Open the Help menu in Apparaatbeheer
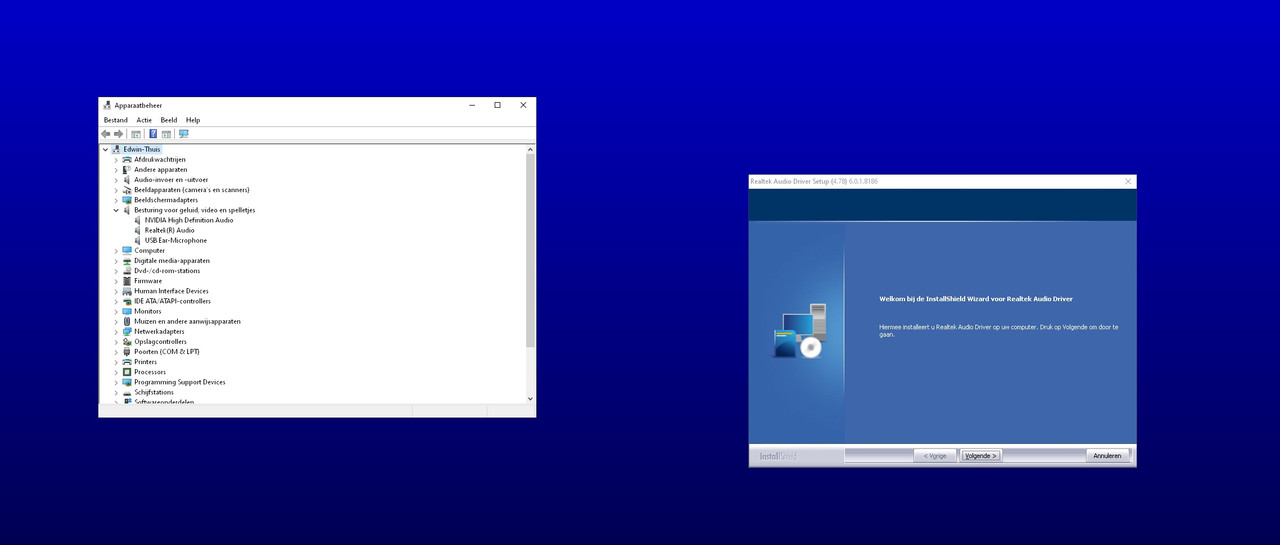 (193, 120)
